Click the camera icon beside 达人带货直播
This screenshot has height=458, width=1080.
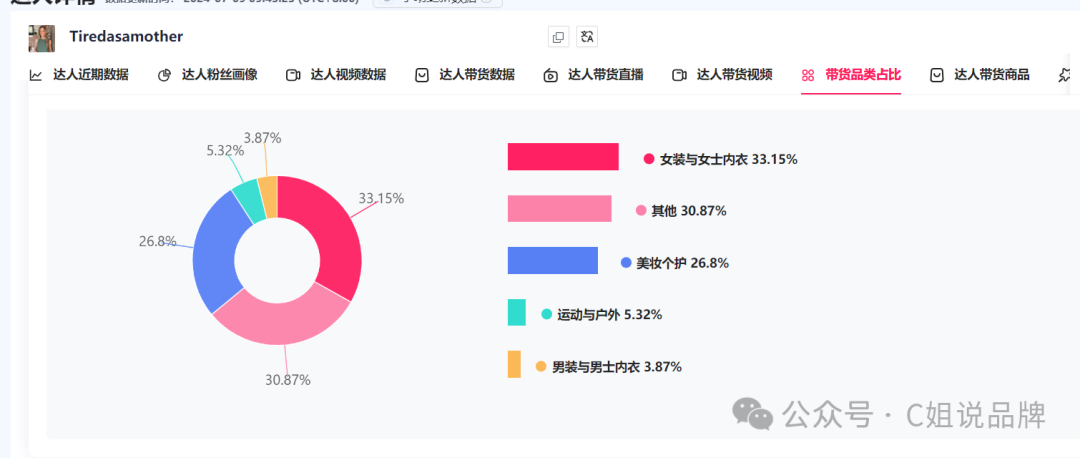[550, 75]
